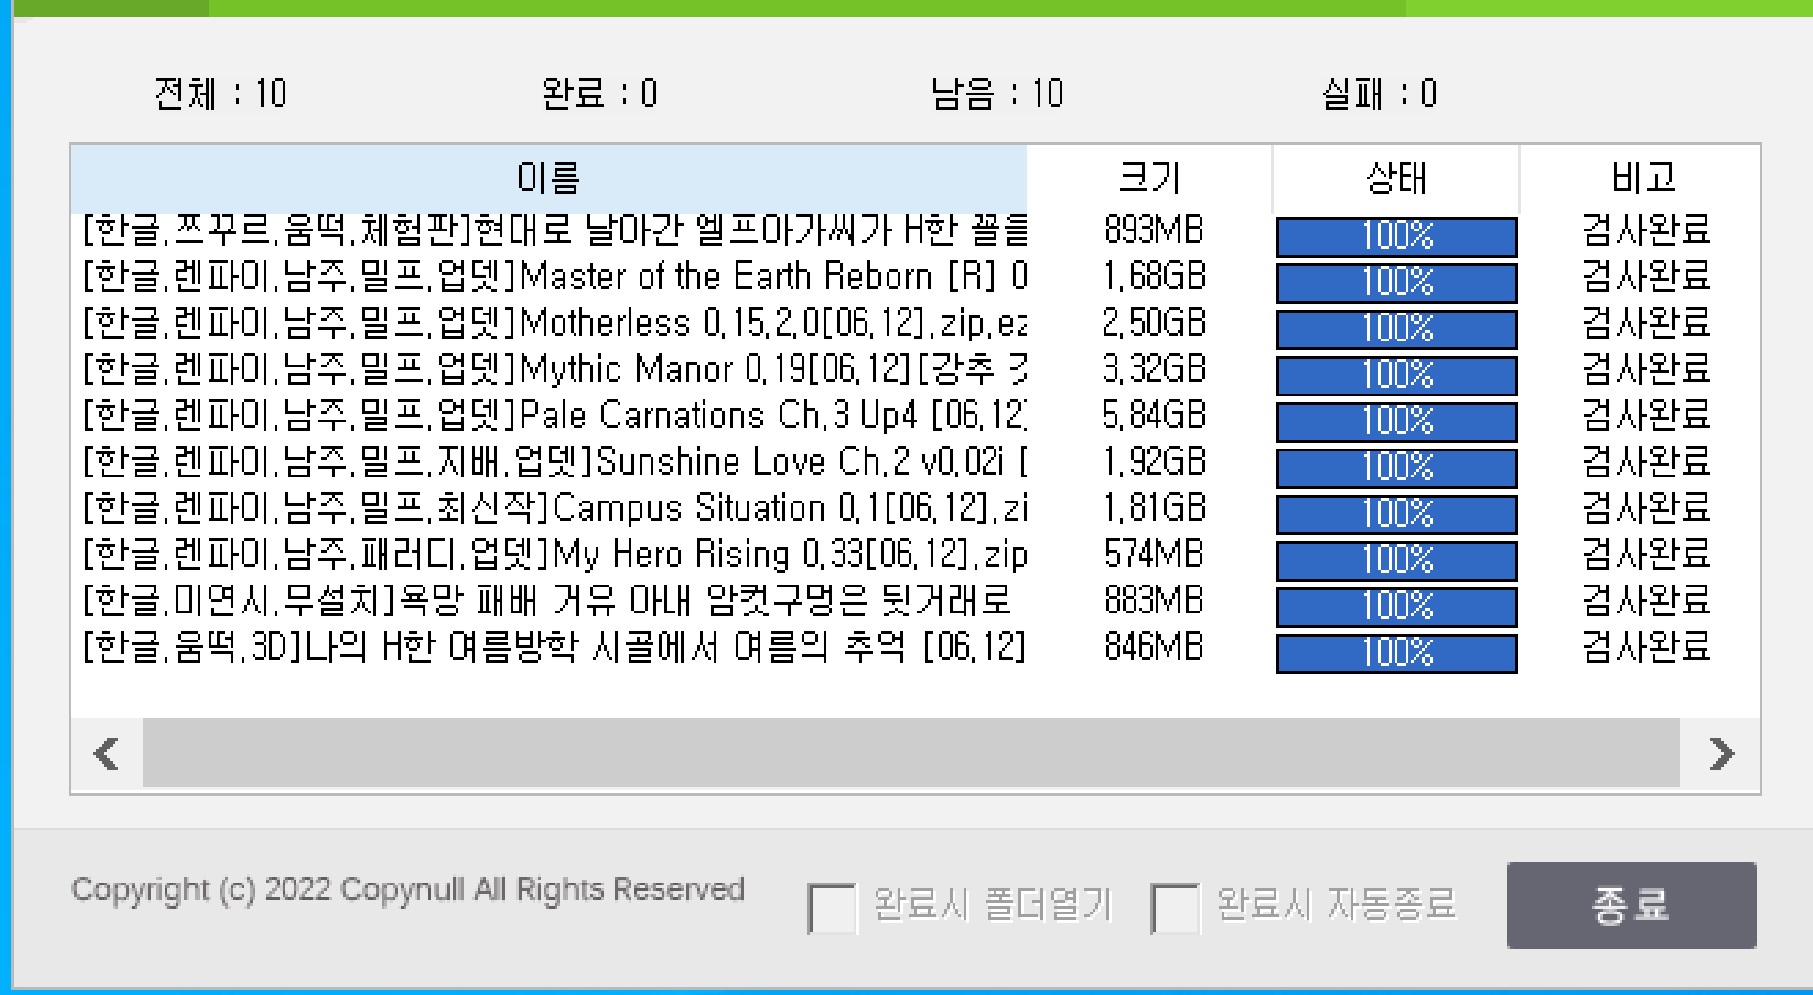Image resolution: width=1813 pixels, height=995 pixels.
Task: Click the 상태 column header
Action: [x=1396, y=178]
